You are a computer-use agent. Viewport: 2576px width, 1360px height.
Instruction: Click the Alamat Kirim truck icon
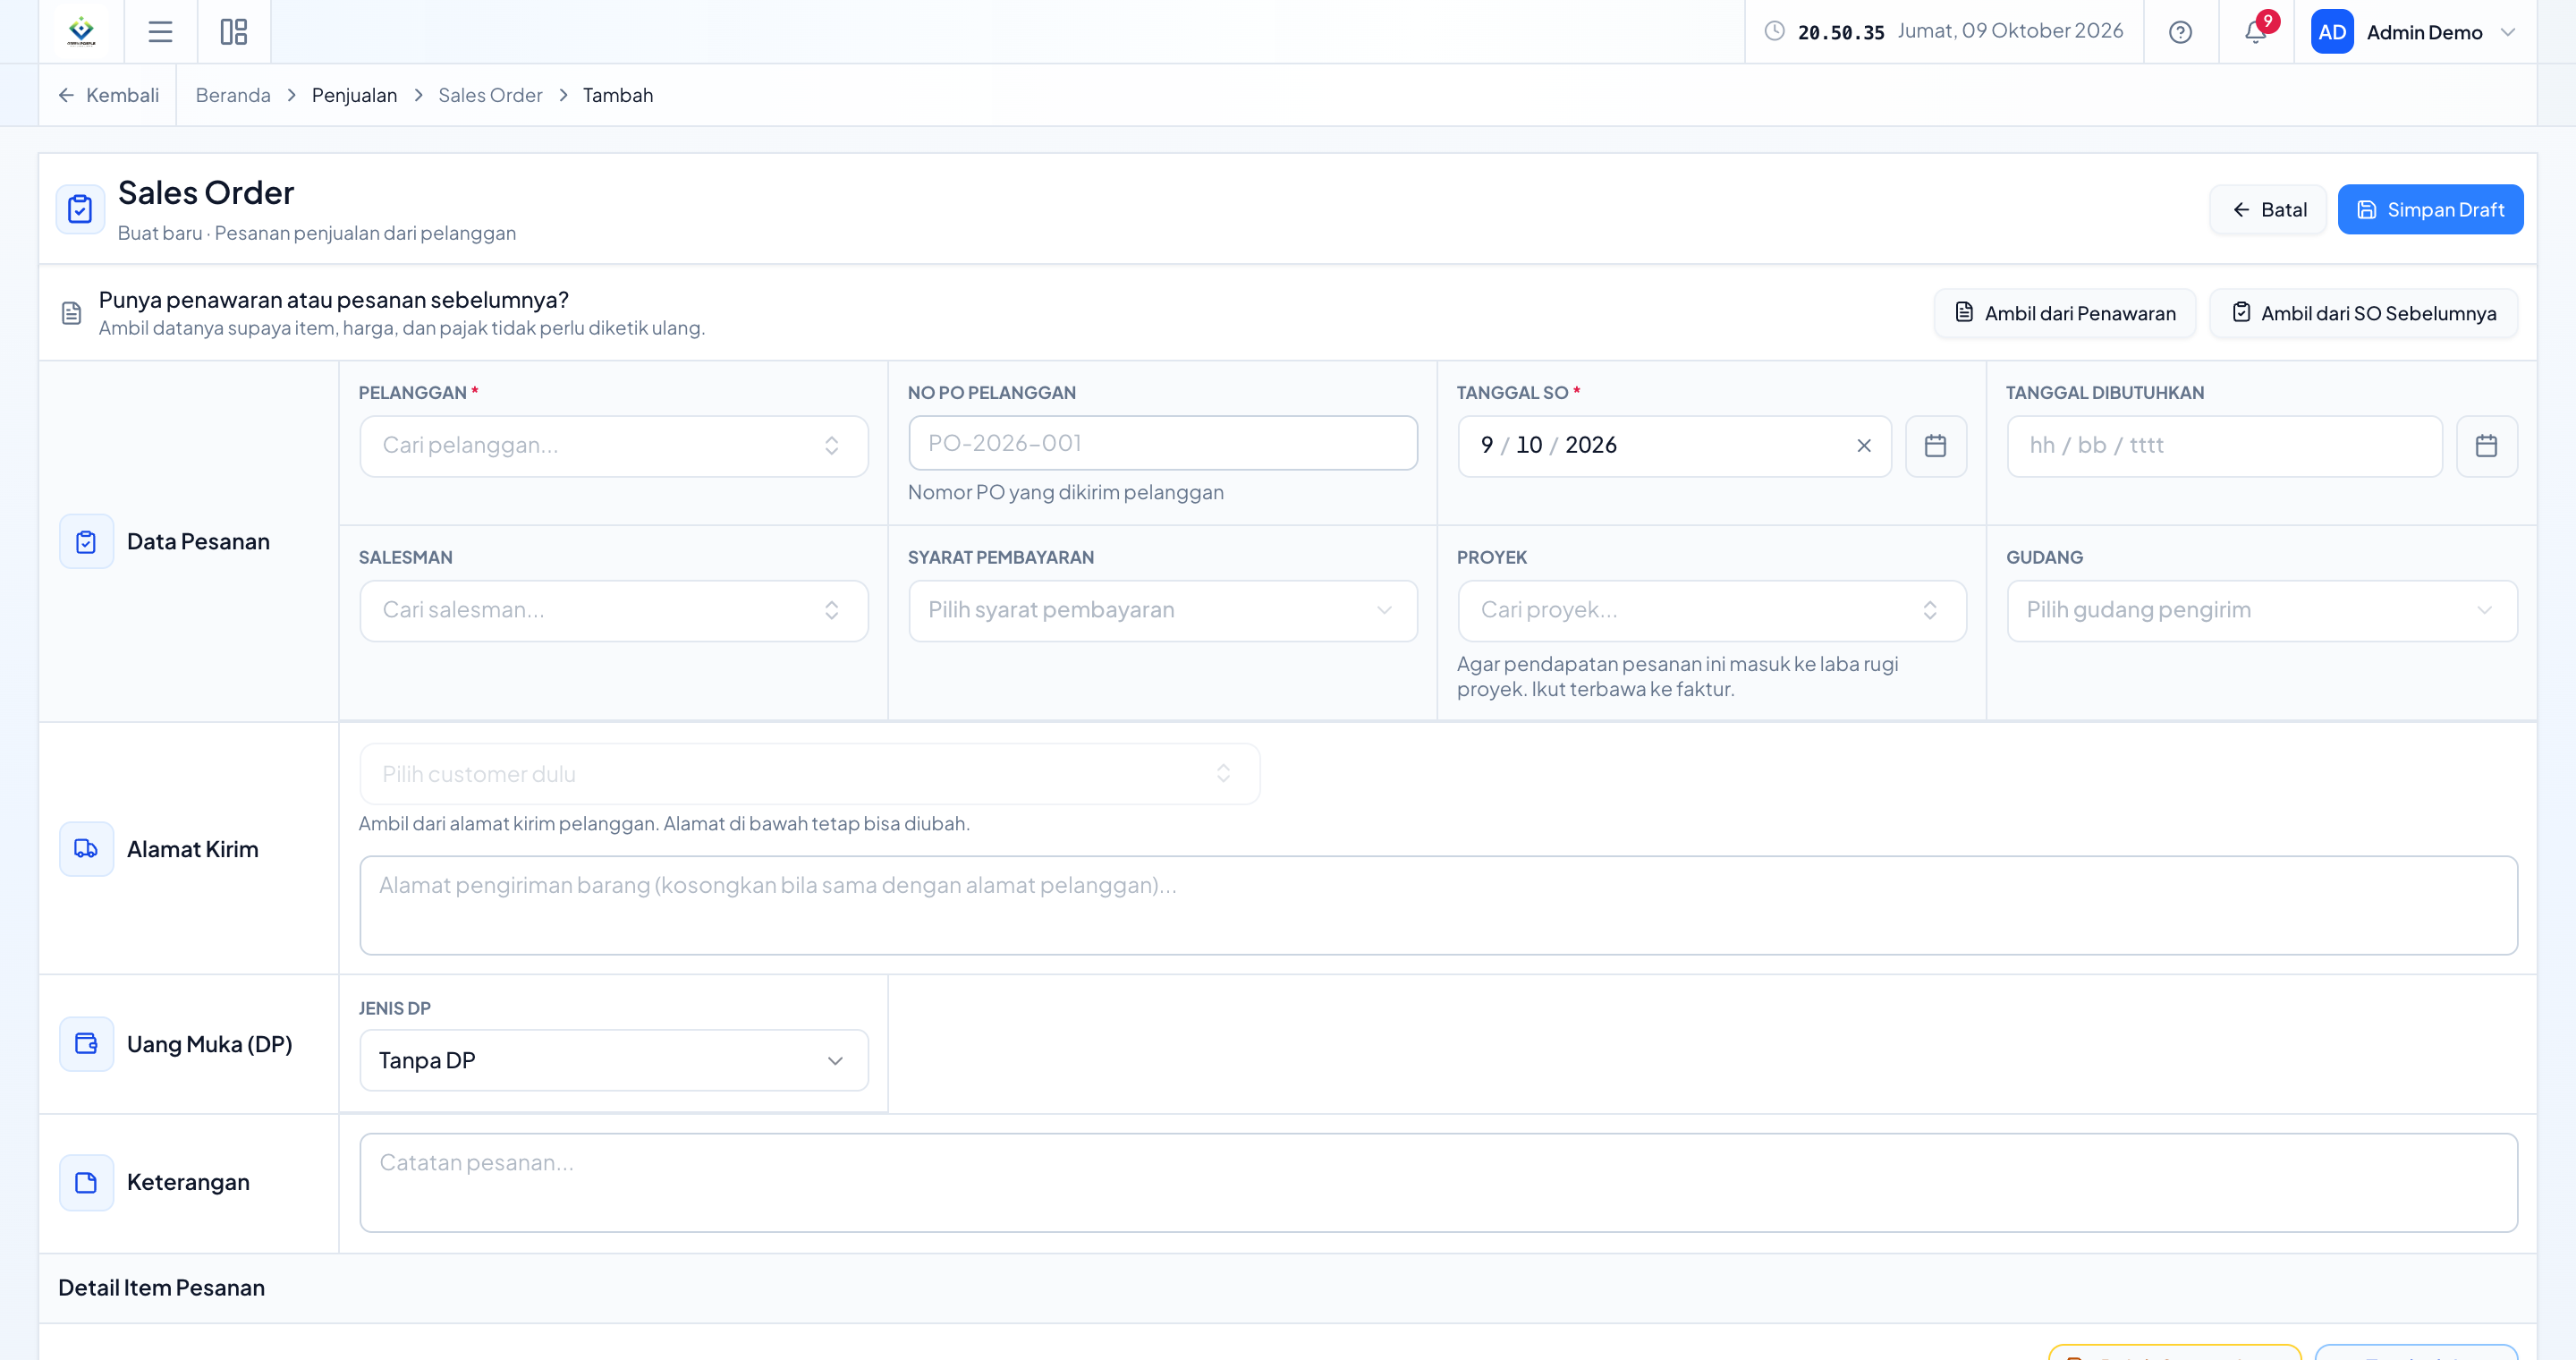86,849
